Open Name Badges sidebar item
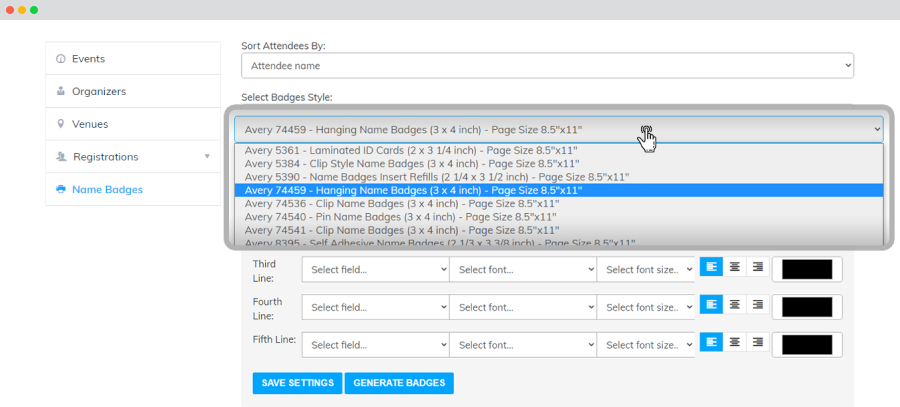This screenshot has width=900, height=407. click(133, 189)
